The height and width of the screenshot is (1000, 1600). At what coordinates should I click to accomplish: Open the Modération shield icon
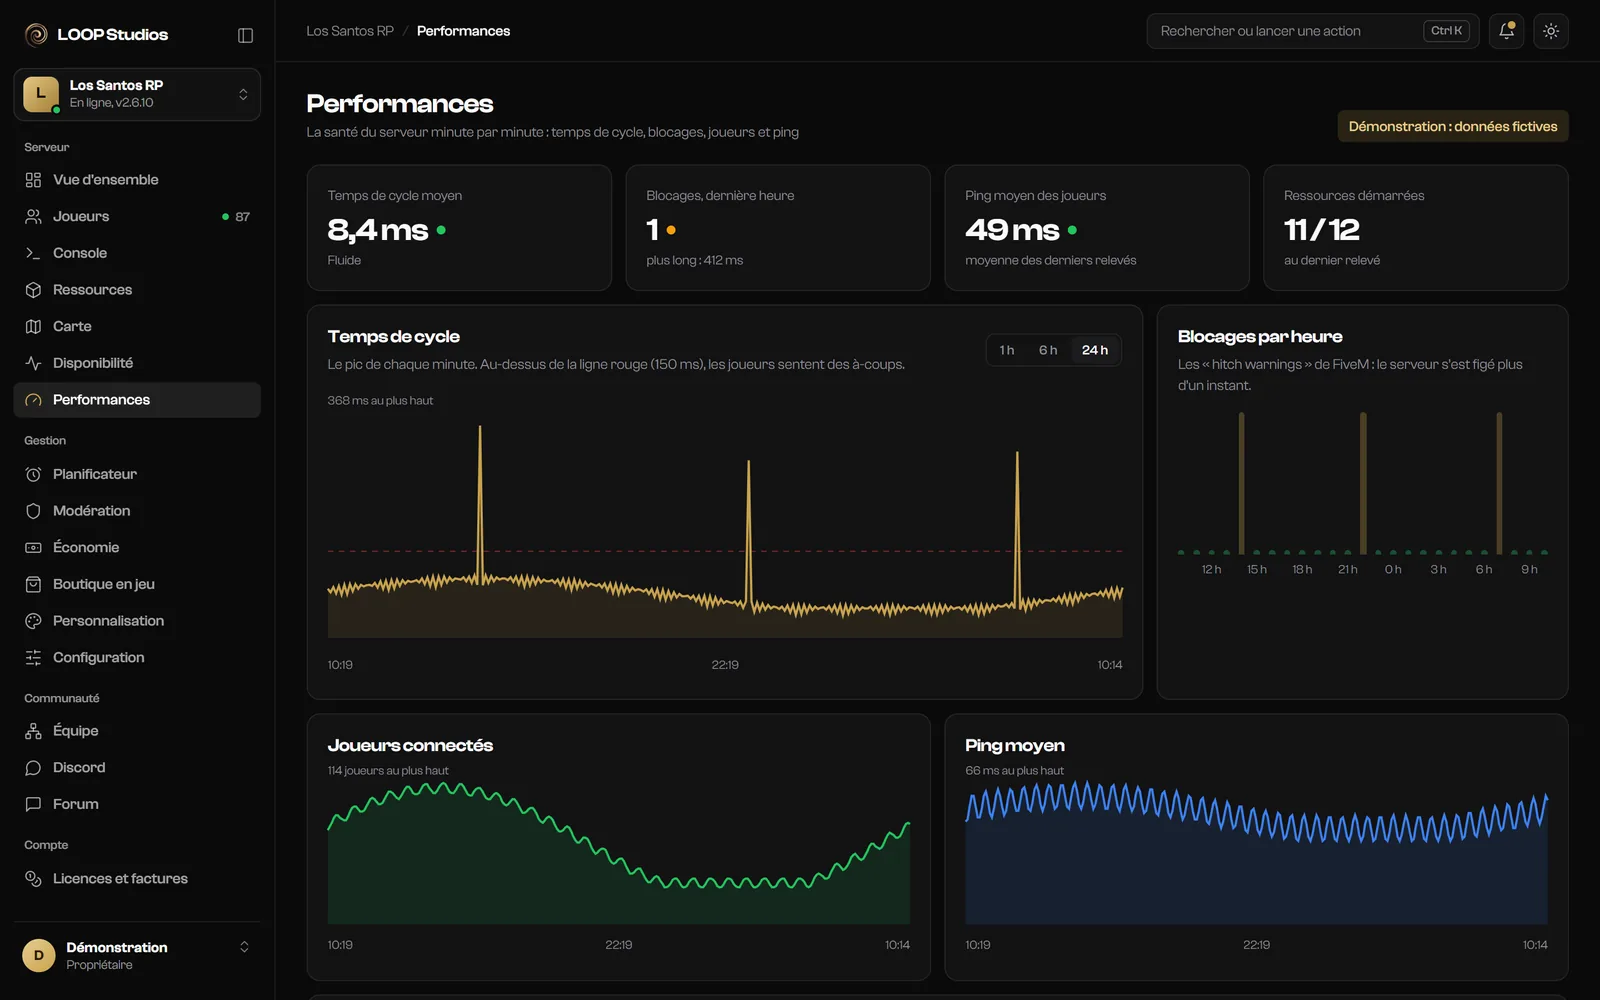33,511
